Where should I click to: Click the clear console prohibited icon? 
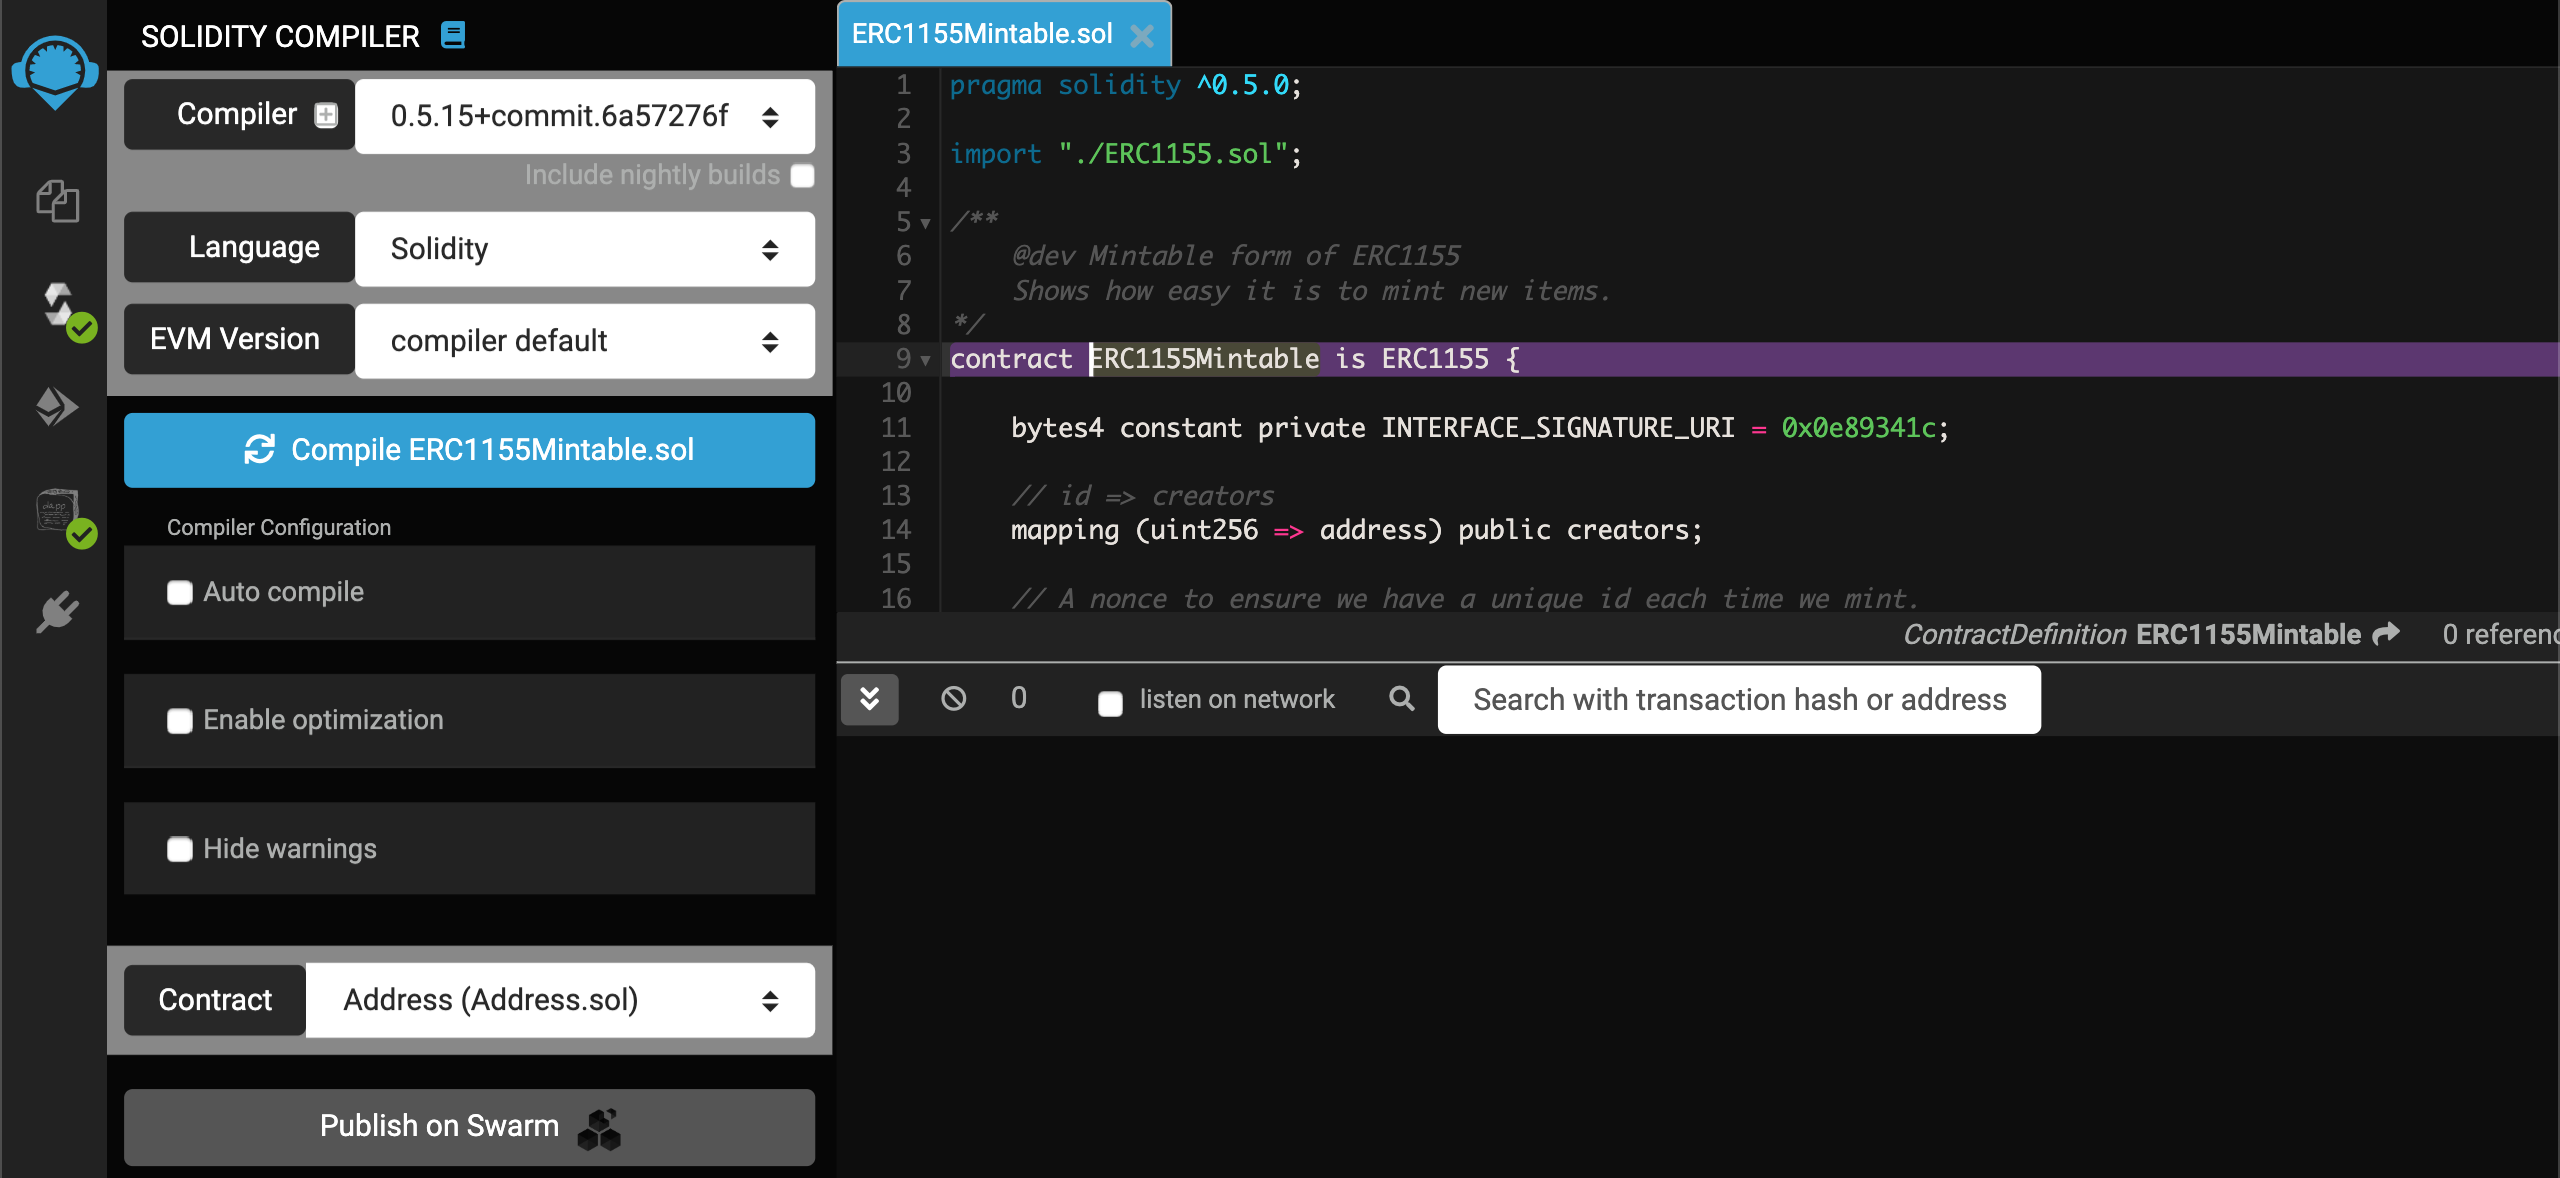click(x=954, y=698)
